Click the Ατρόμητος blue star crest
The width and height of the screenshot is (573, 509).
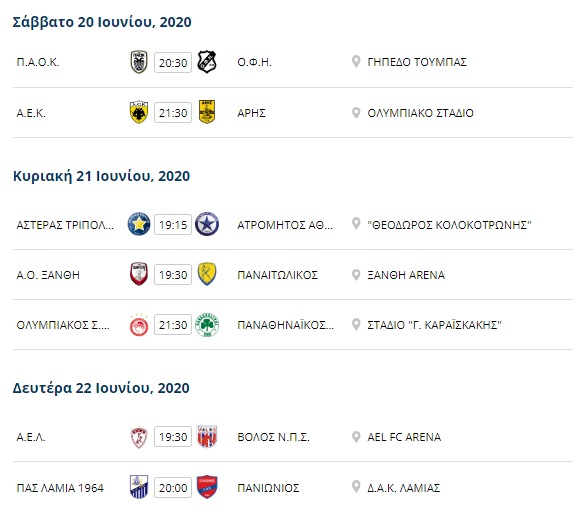pos(207,224)
